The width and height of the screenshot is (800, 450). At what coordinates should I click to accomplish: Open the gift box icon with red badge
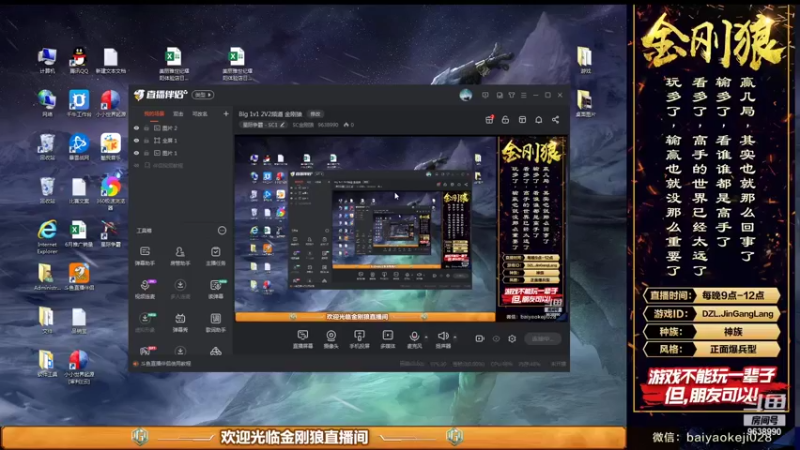point(489,119)
